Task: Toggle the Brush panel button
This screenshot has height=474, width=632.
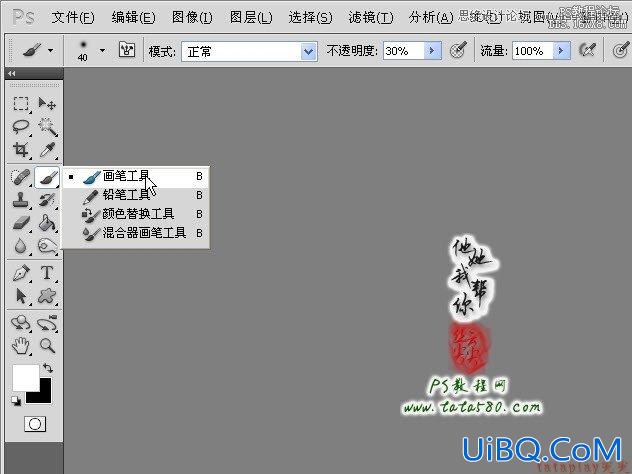Action: pos(127,50)
